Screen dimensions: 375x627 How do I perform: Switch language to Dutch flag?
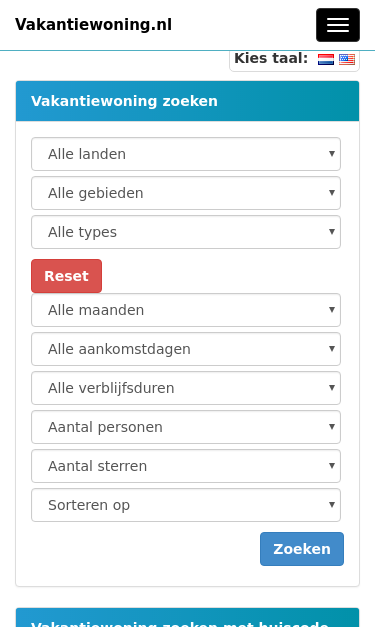point(326,60)
